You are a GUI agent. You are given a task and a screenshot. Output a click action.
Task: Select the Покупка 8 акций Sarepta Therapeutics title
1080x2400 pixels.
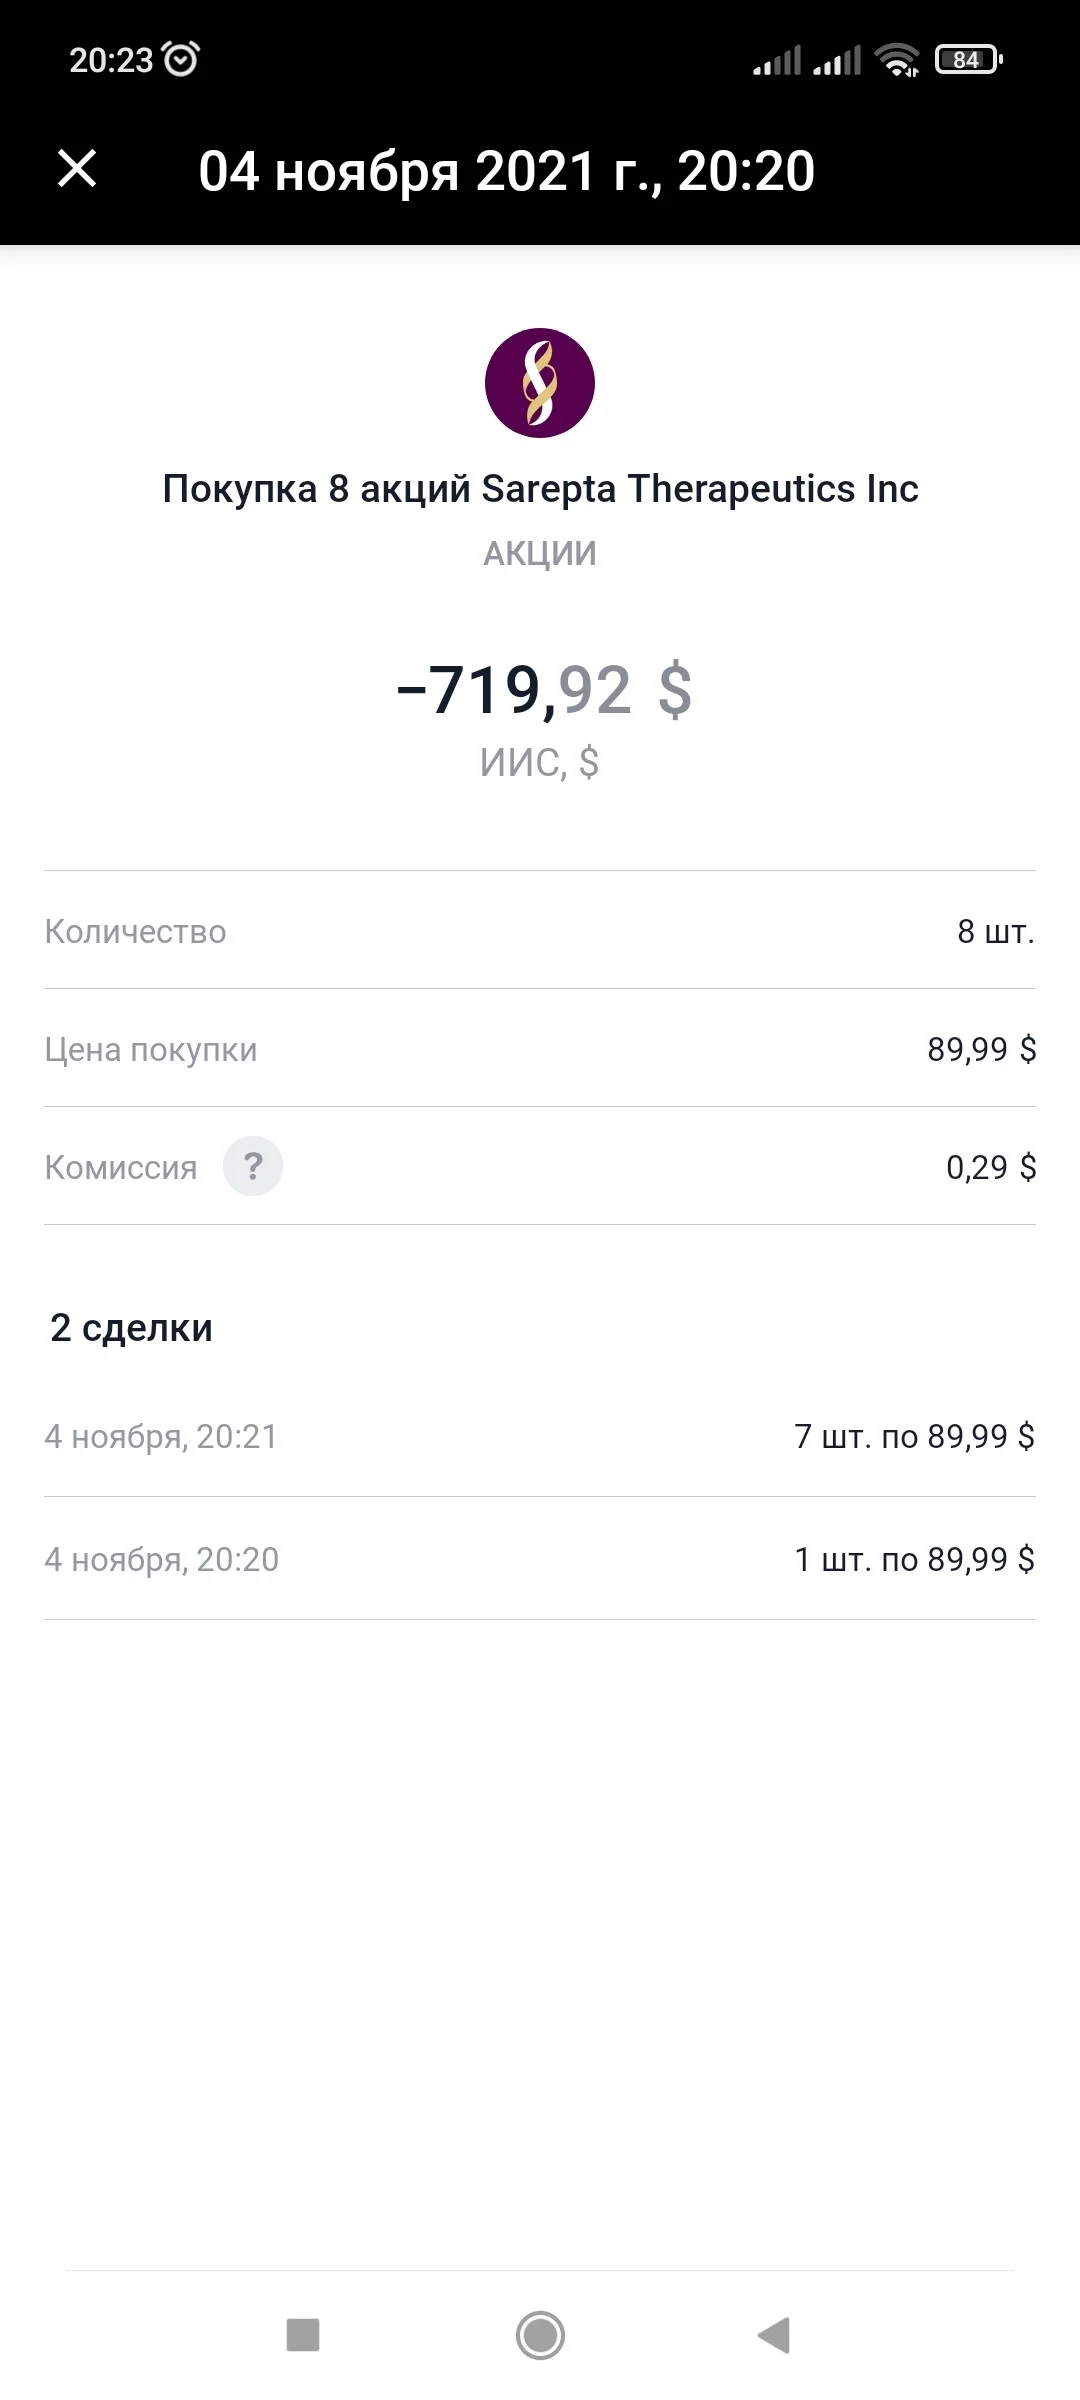point(540,489)
